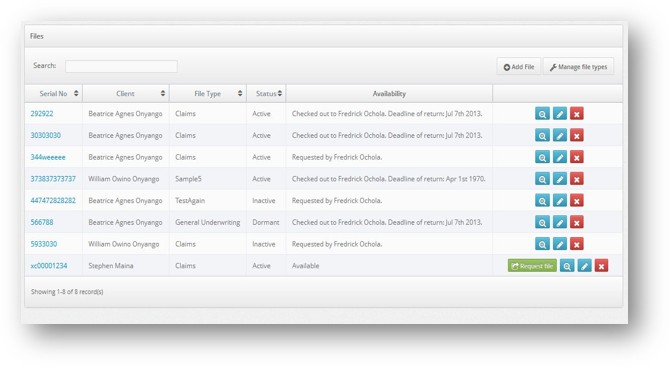The image size is (670, 366).
Task: Open serial number link 292922
Action: [42, 114]
